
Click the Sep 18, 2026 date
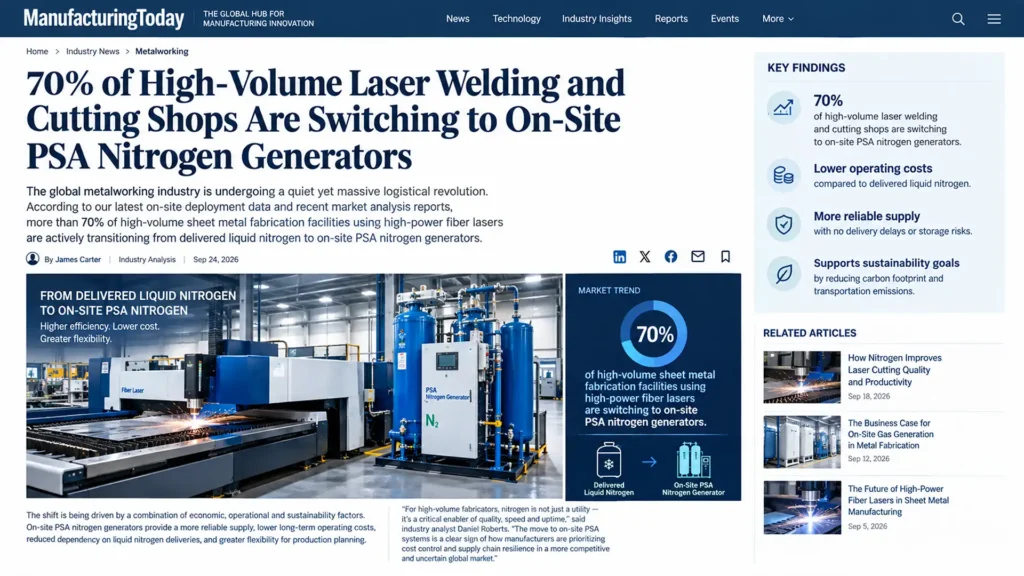[869, 396]
